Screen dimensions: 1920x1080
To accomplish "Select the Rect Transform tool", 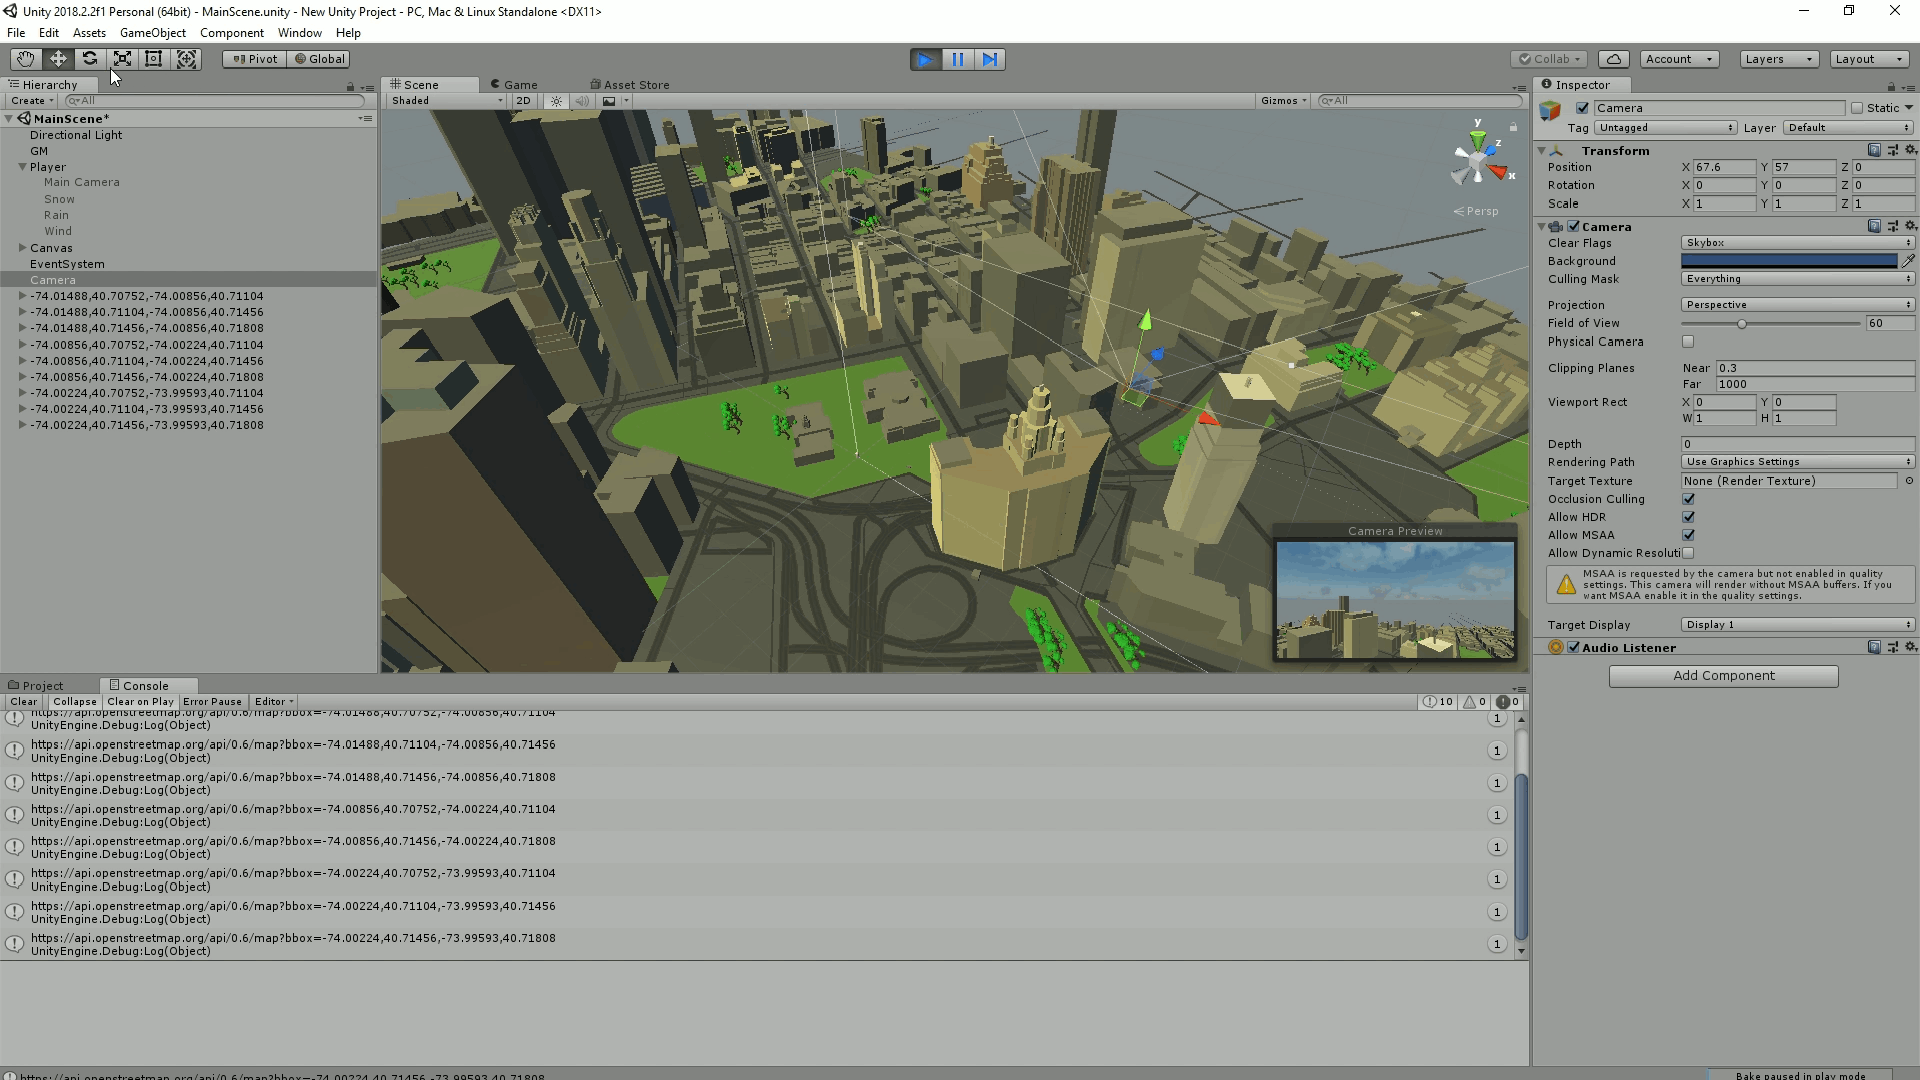I will pyautogui.click(x=154, y=59).
